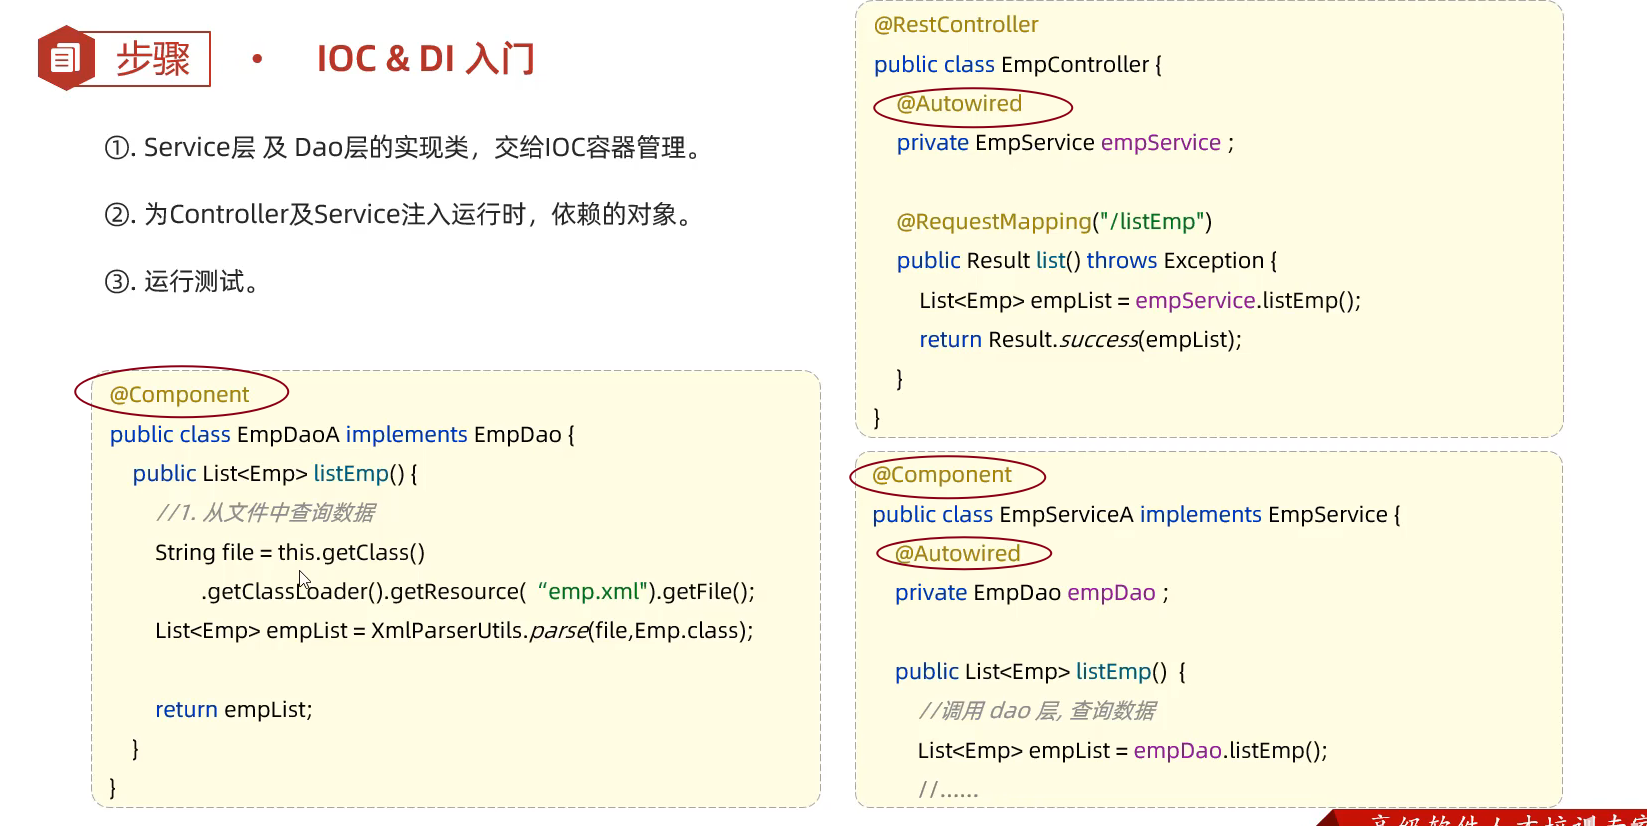
Task: Click the 'public class EmpDaoA implements EmpDao' line
Action: [x=341, y=435]
